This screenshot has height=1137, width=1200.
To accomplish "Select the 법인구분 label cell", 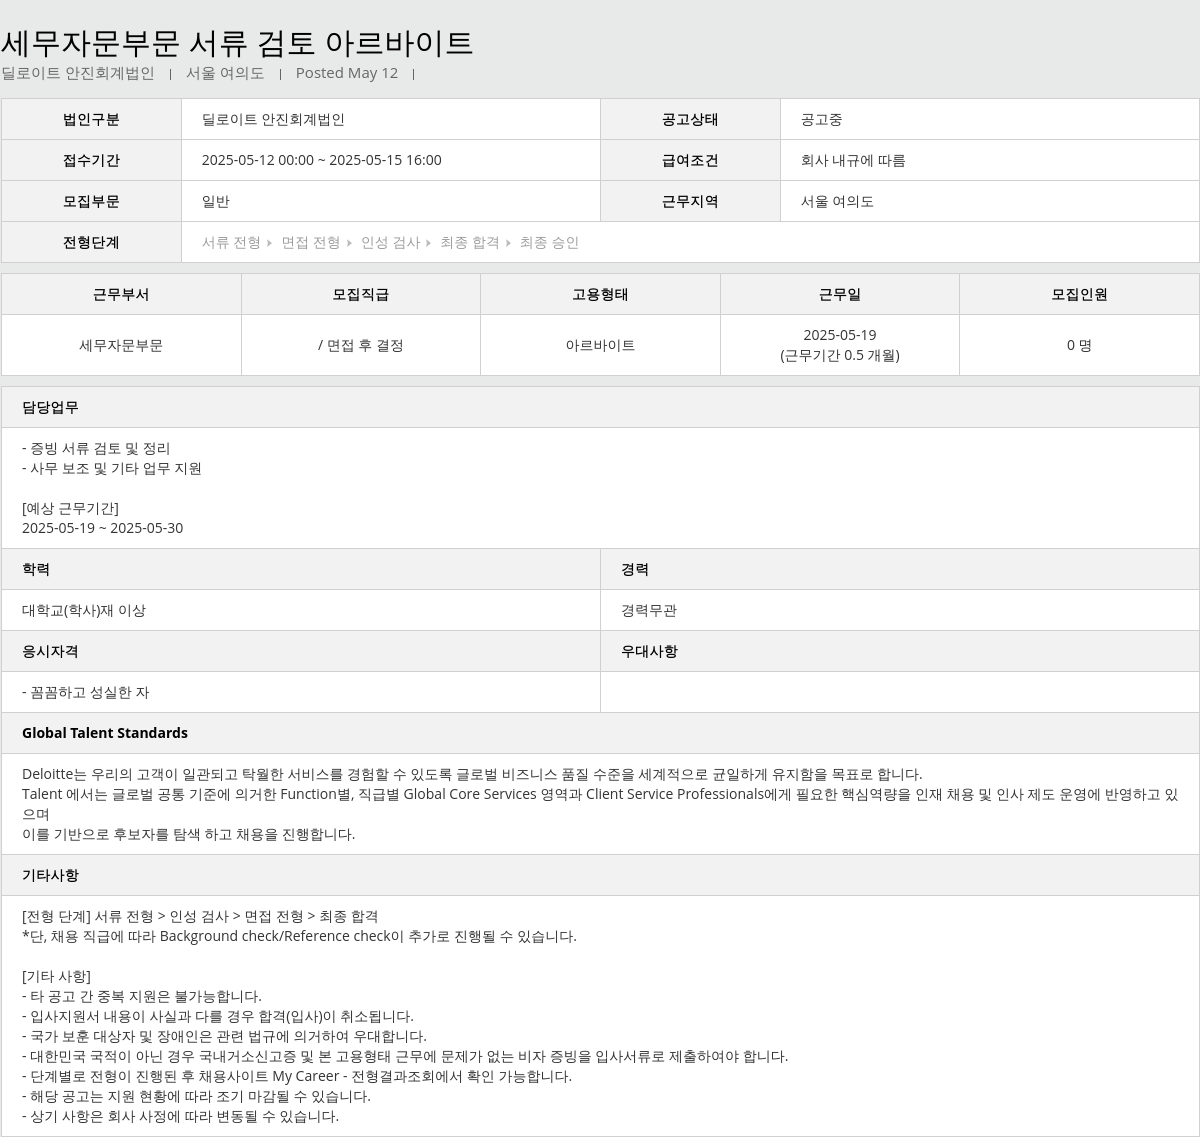I will (x=91, y=119).
